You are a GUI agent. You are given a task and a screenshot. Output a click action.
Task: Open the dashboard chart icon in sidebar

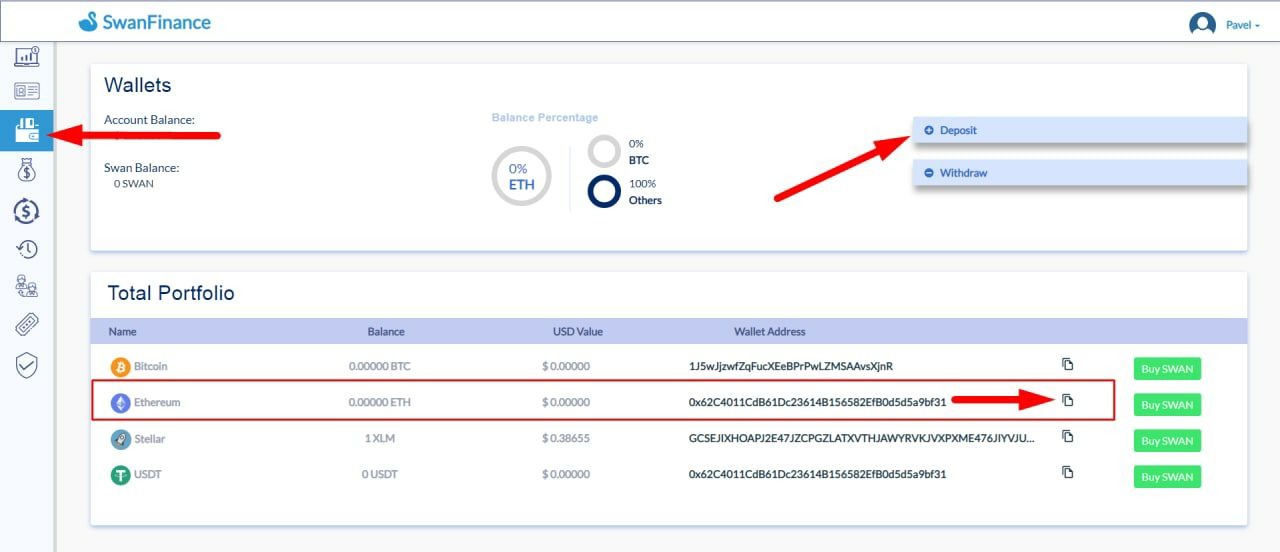27,57
